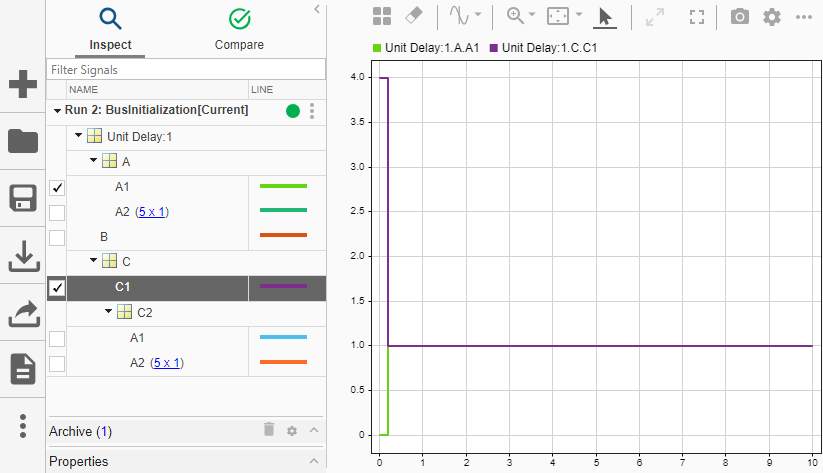Click the Unit Delay:1 bus grid icon

[94, 136]
